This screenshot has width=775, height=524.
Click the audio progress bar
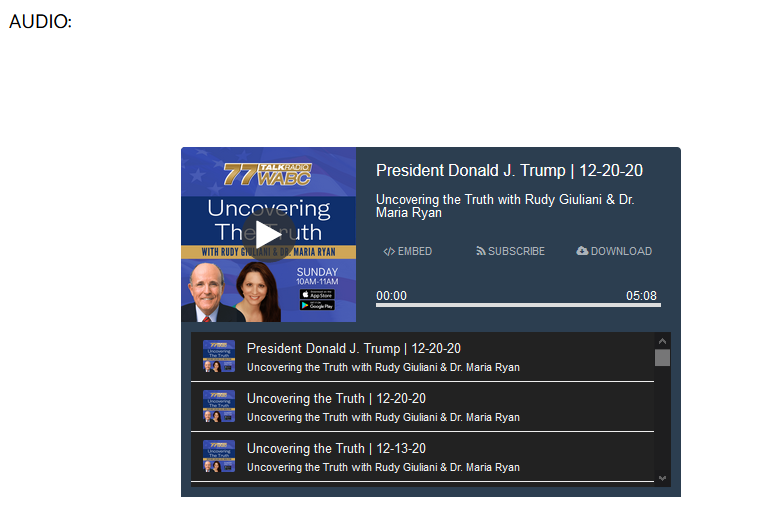click(x=518, y=305)
